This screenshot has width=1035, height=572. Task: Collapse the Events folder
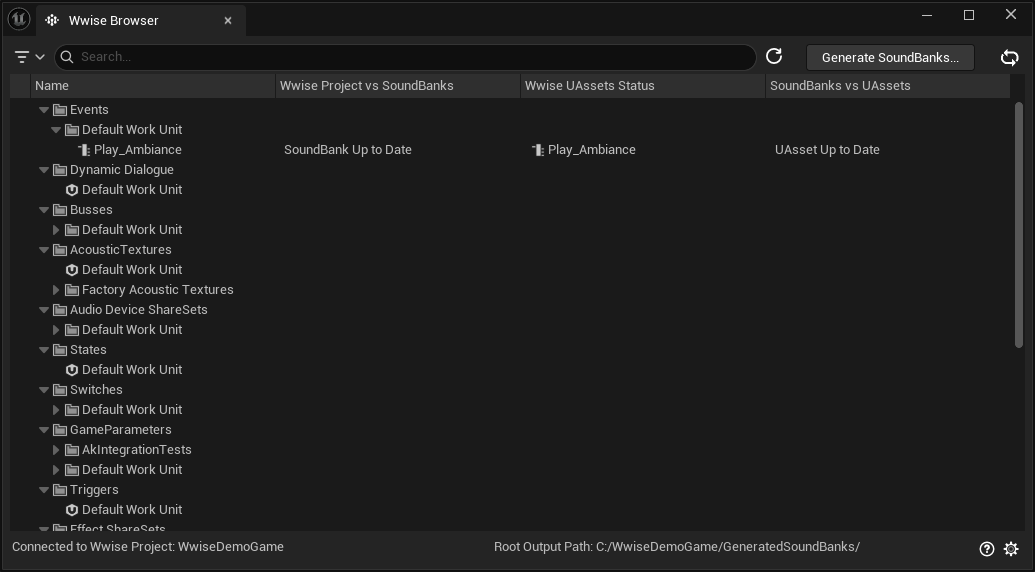pos(44,110)
